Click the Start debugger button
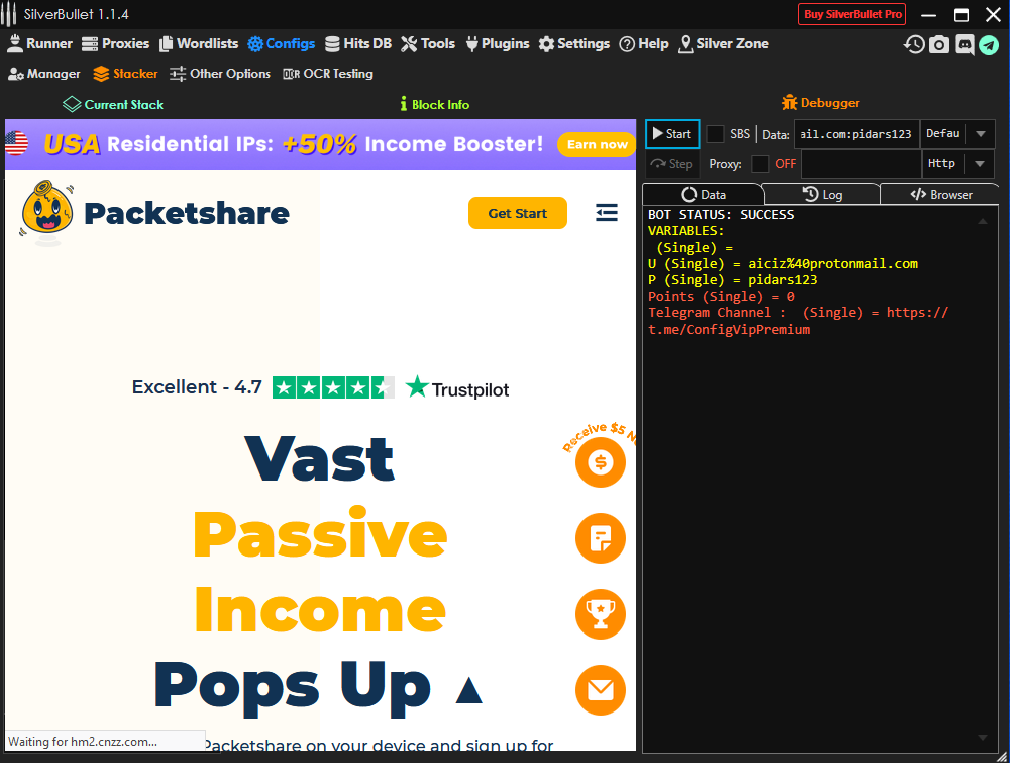Viewport: 1010px width, 763px height. (672, 134)
